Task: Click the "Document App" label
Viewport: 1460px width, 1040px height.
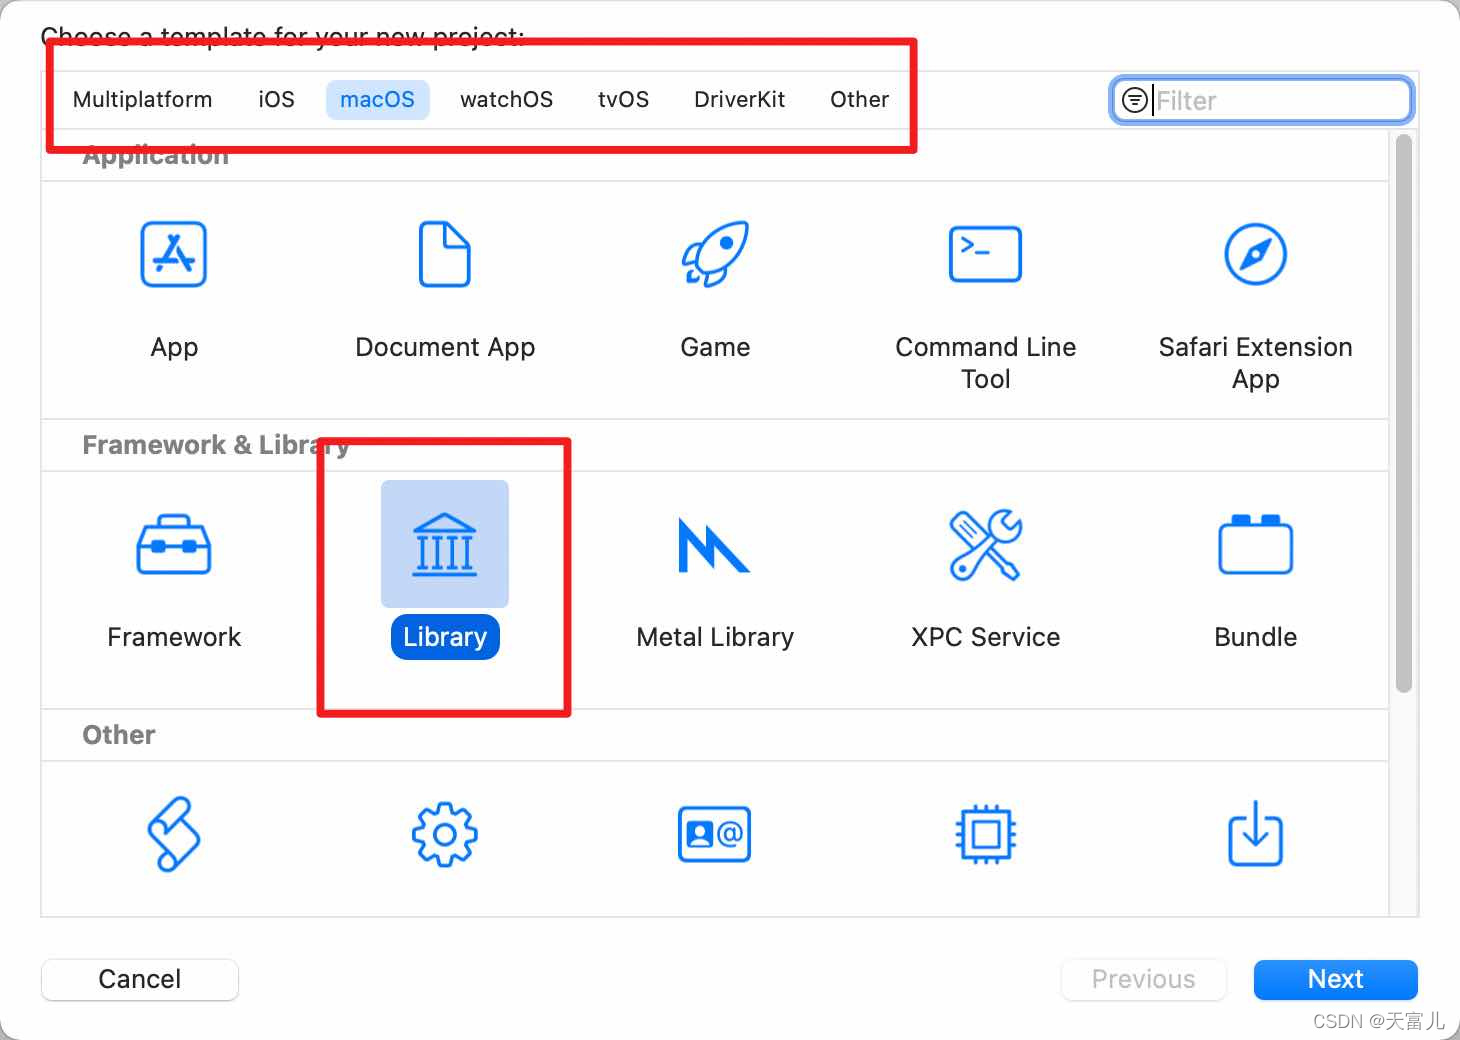Action: (x=445, y=347)
